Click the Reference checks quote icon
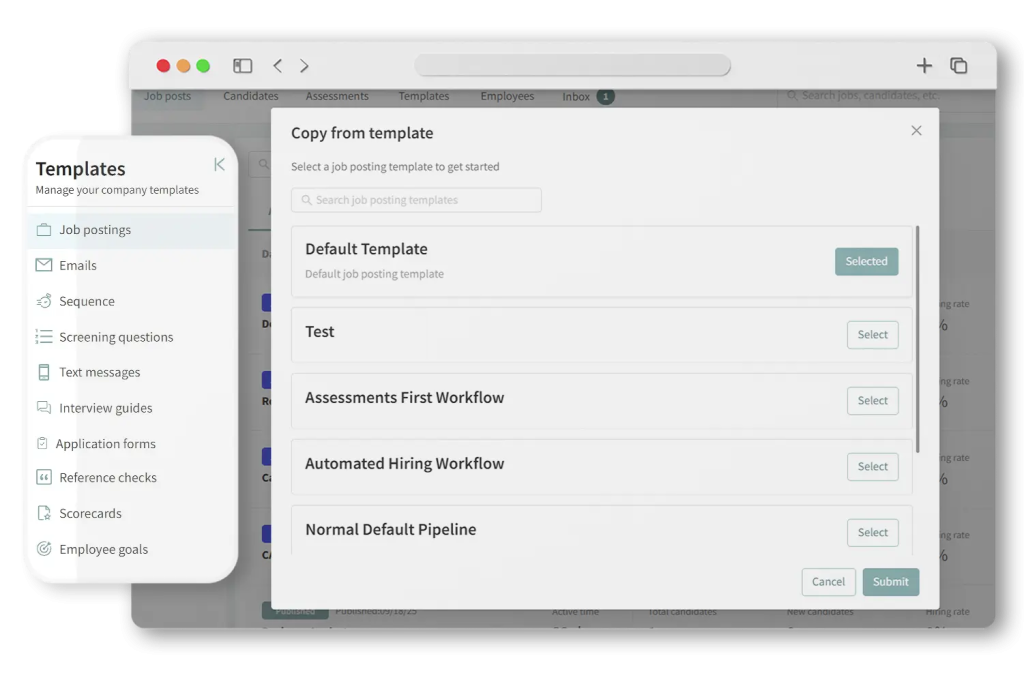This screenshot has width=1024, height=682. pyautogui.click(x=44, y=478)
